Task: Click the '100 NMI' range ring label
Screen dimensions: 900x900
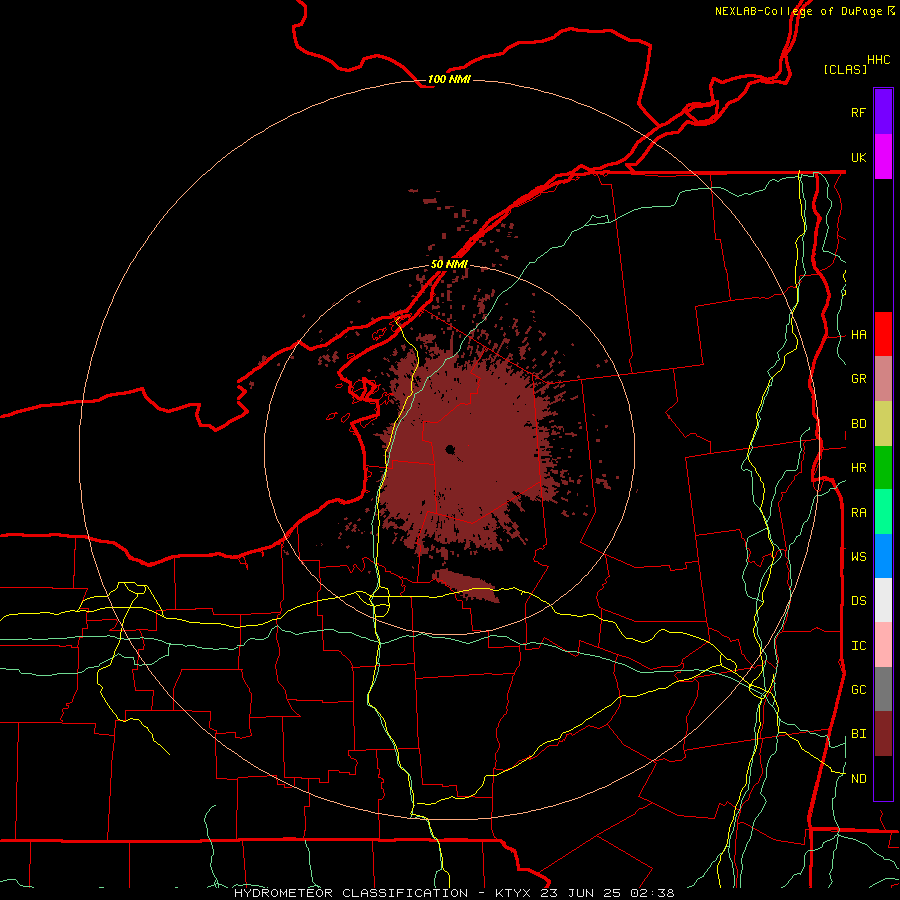Action: point(449,79)
